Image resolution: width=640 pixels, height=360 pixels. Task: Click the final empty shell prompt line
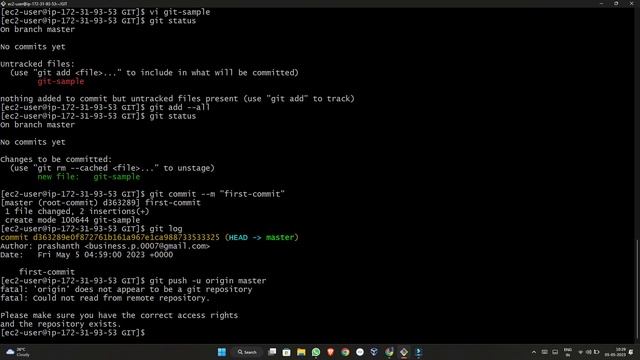pos(73,333)
